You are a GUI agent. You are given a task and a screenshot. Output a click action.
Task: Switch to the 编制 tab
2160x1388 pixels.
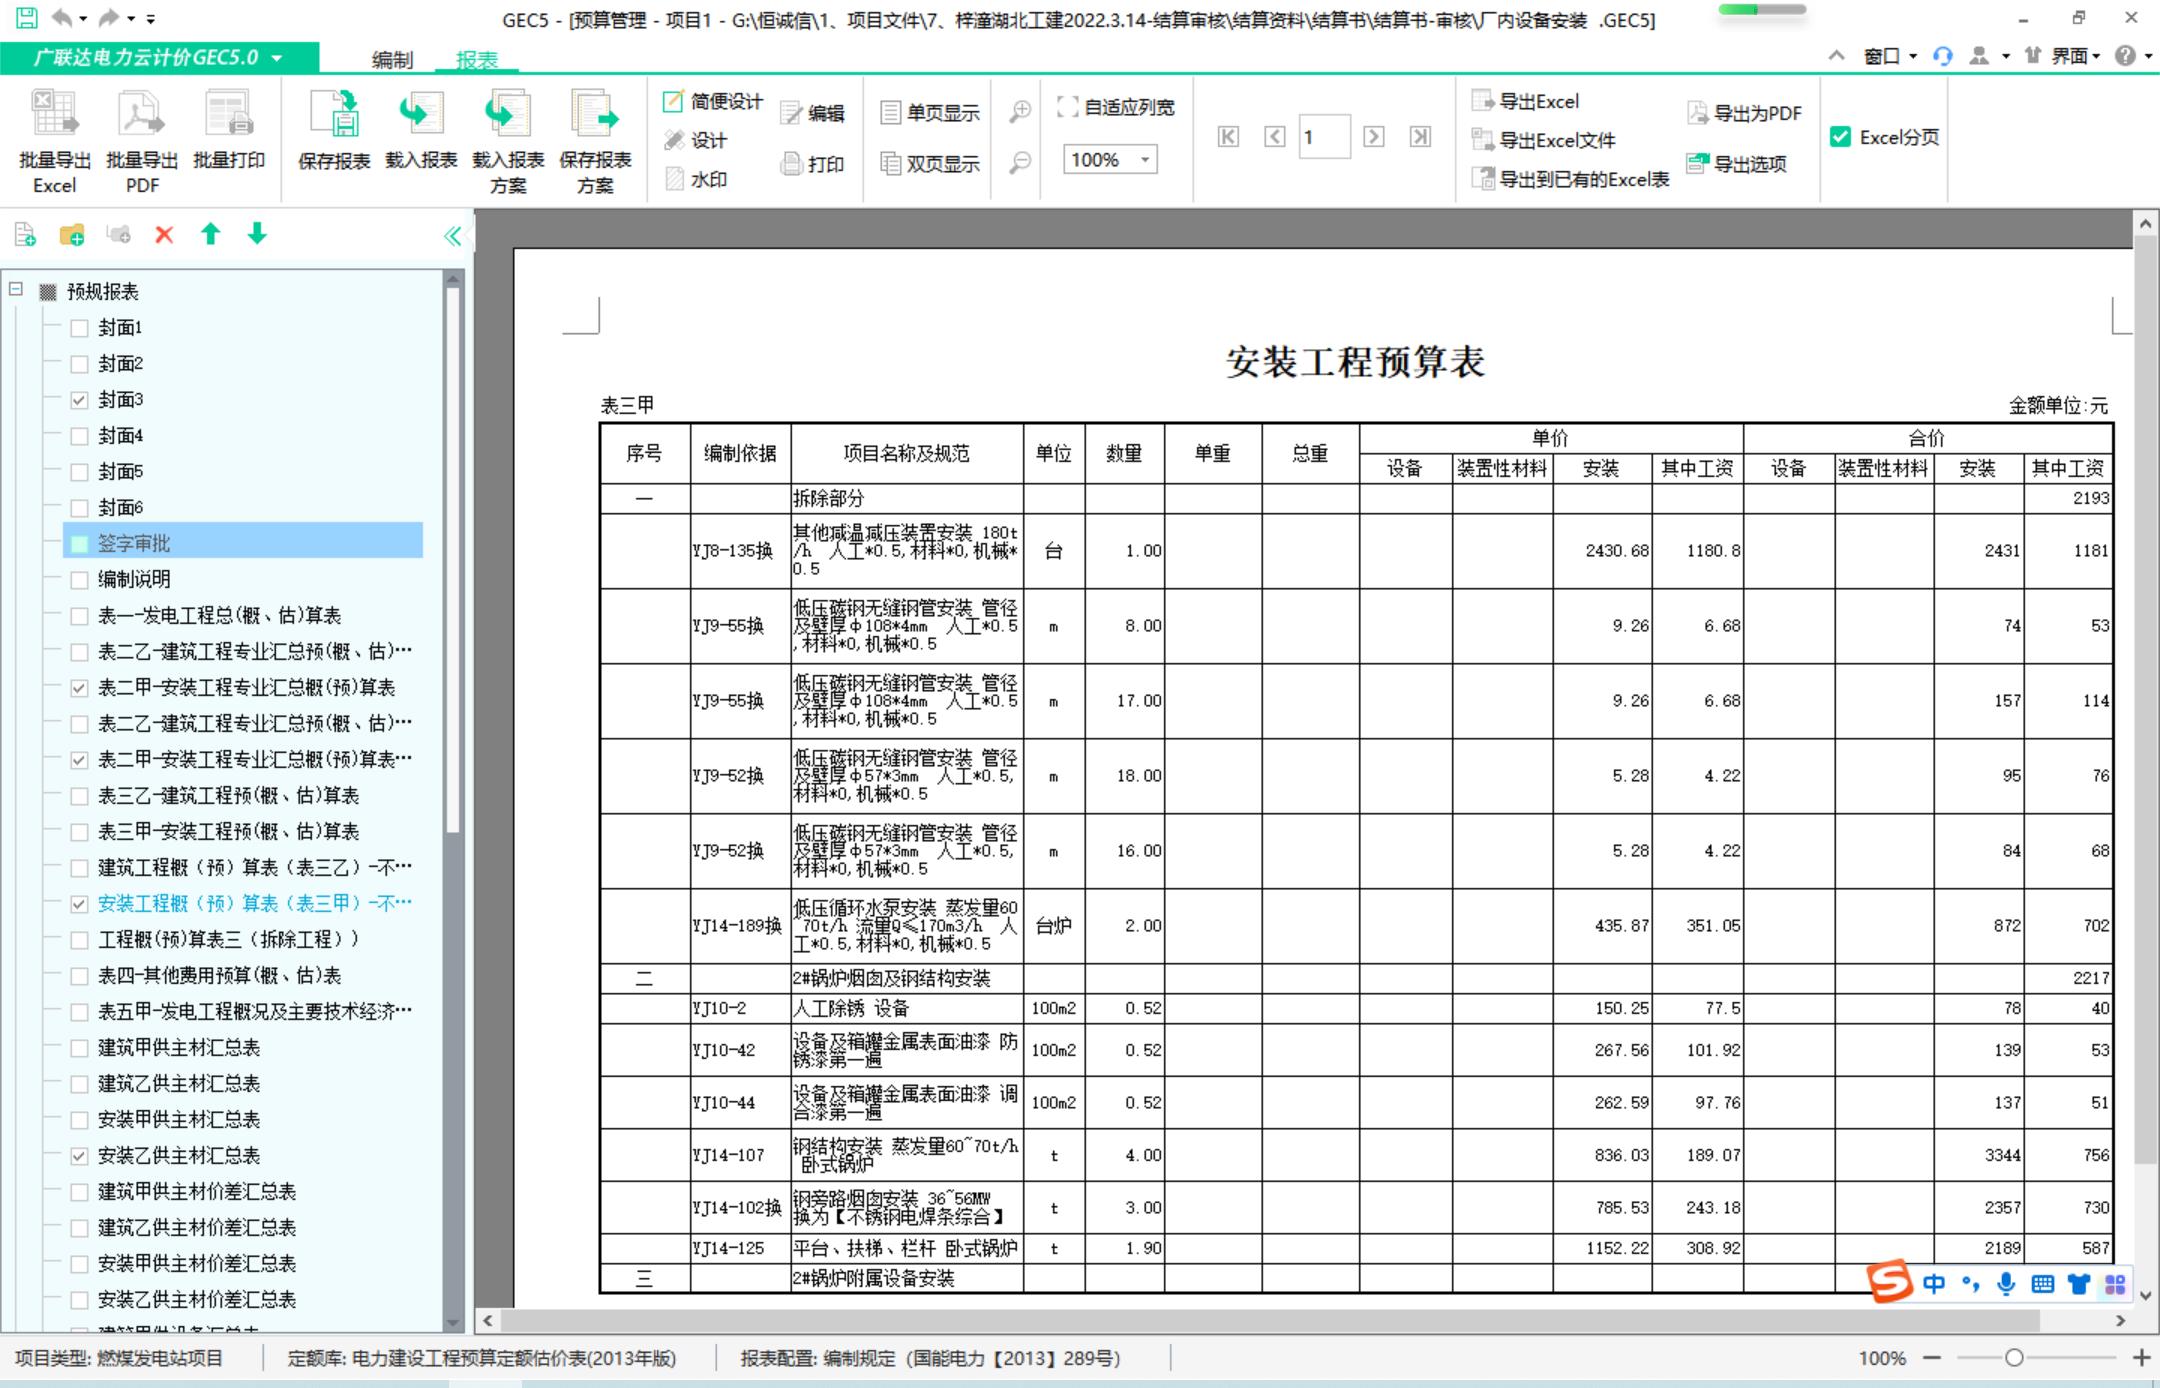coord(392,60)
